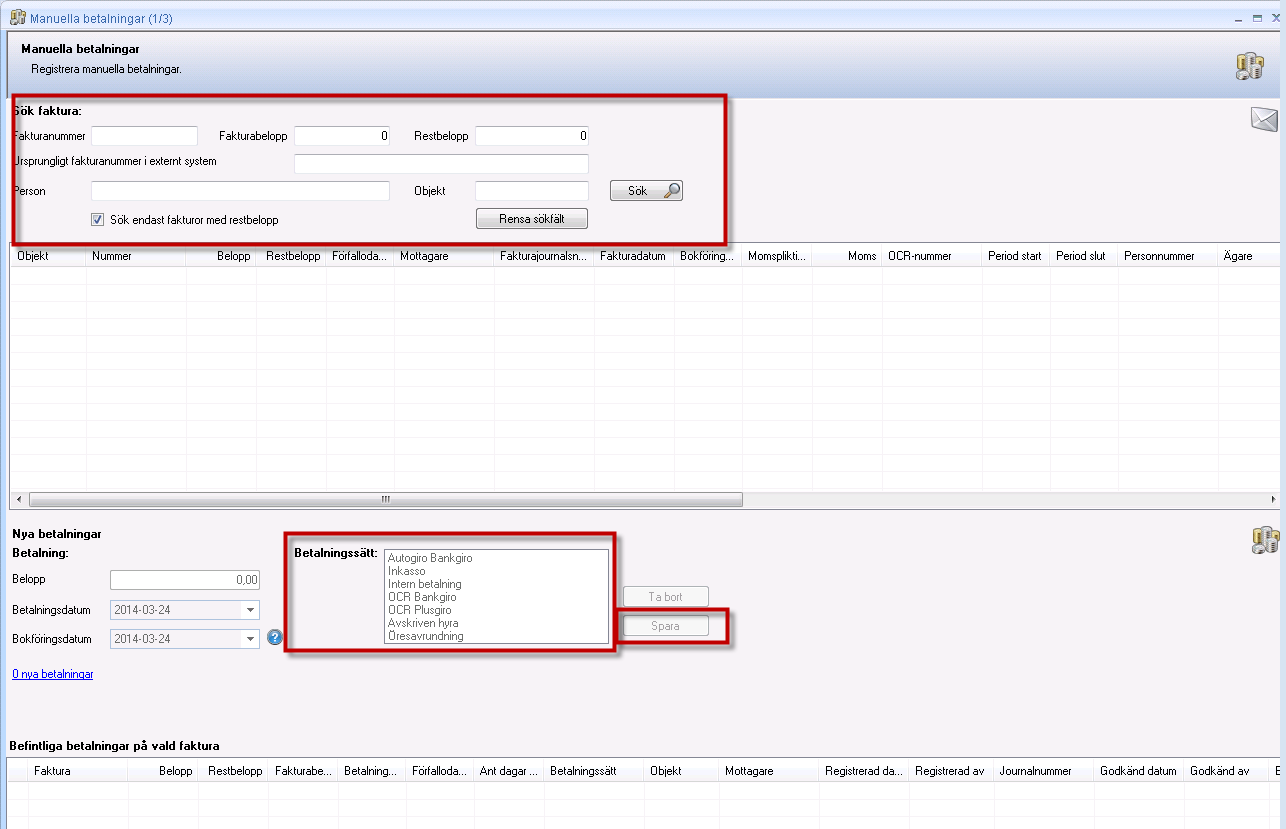Click the Restbelopp input field

click(x=532, y=136)
